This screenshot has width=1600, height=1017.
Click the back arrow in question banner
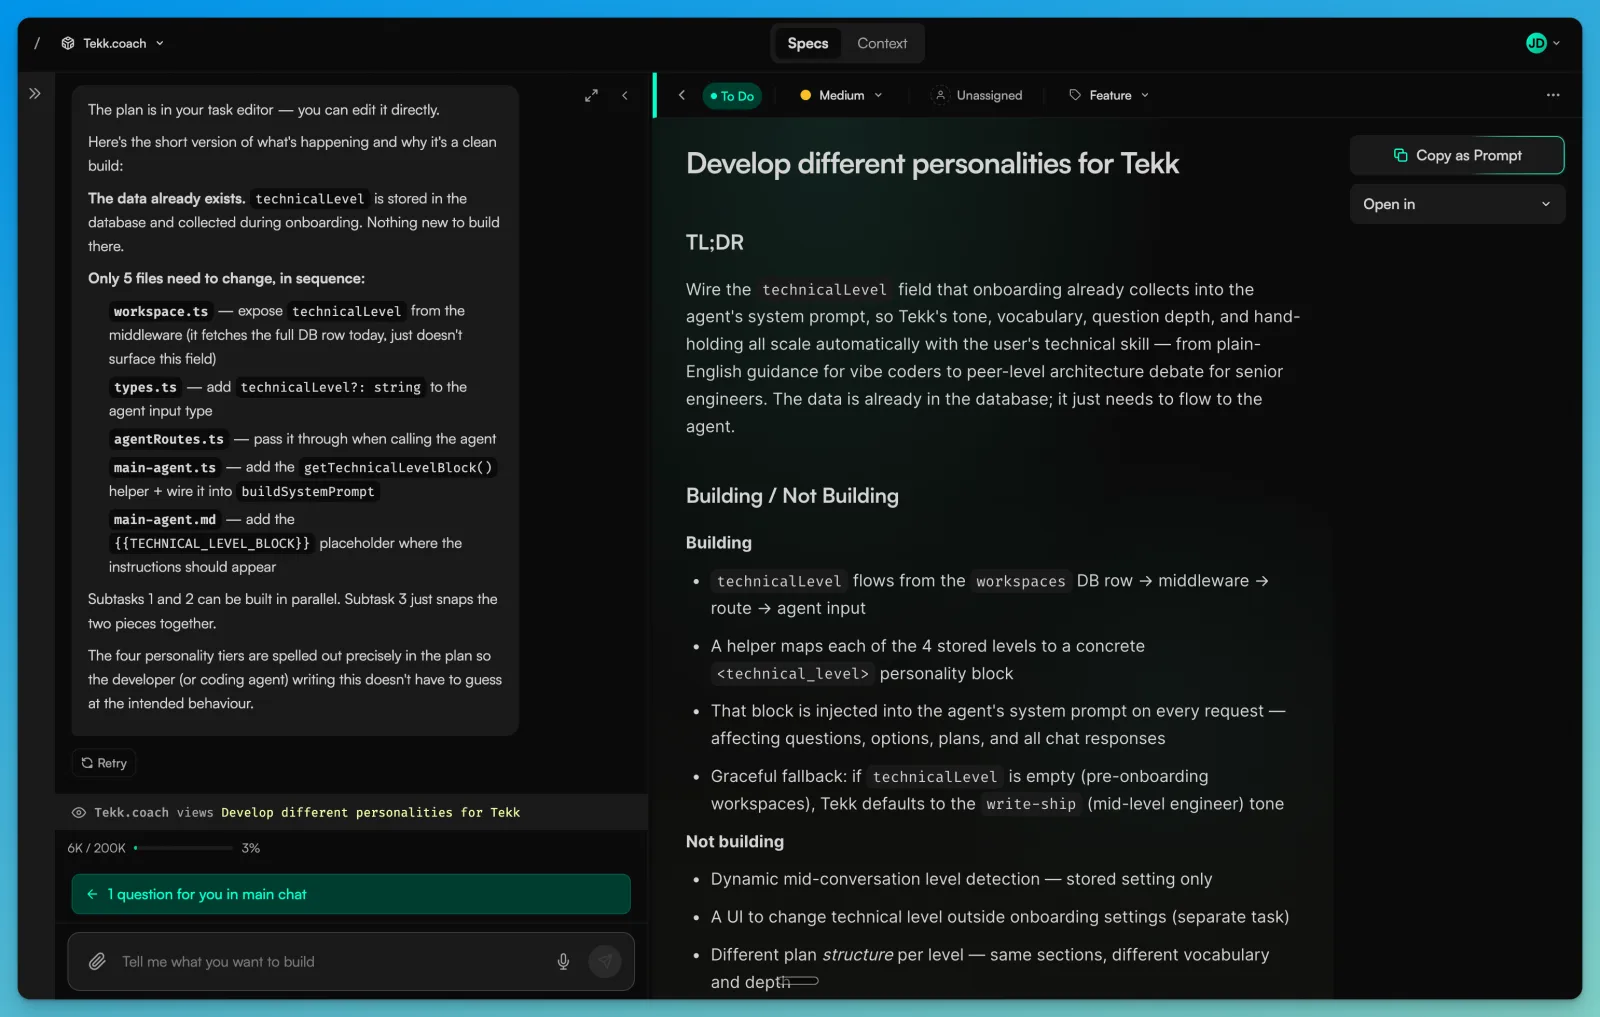(x=92, y=894)
